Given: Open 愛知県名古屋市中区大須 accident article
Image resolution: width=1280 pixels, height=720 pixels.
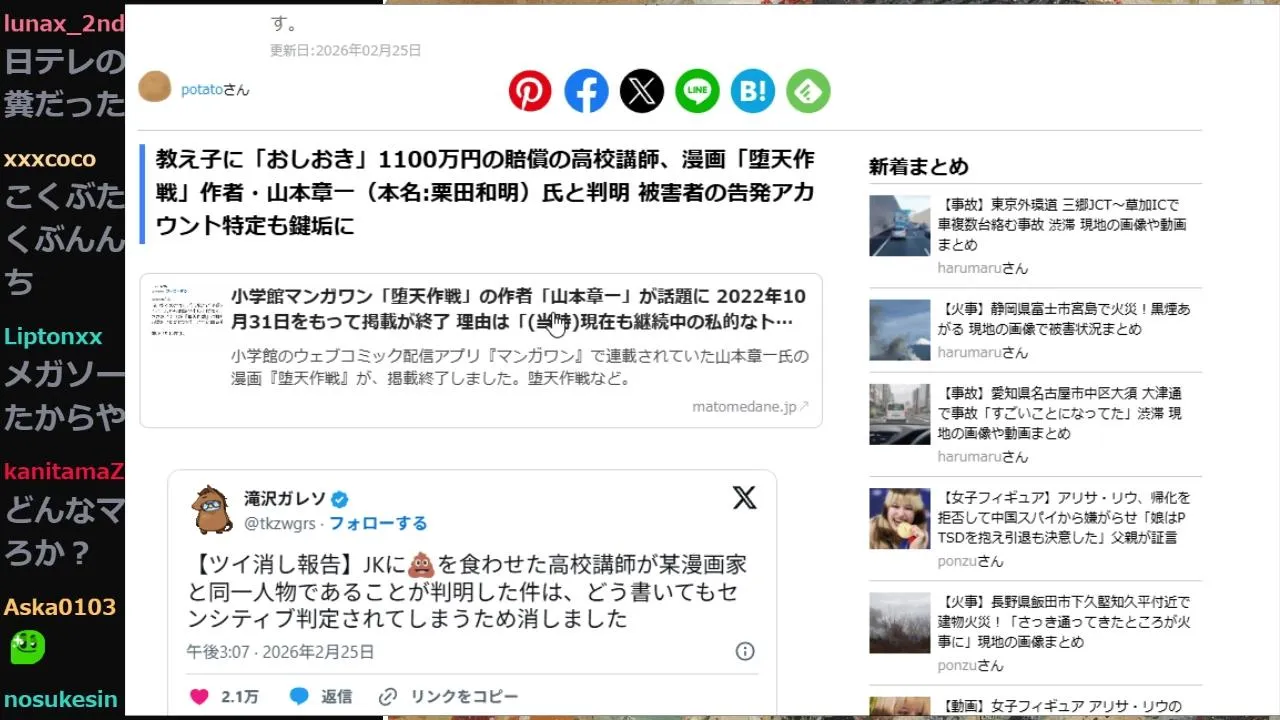Looking at the screenshot, I should [x=1060, y=413].
